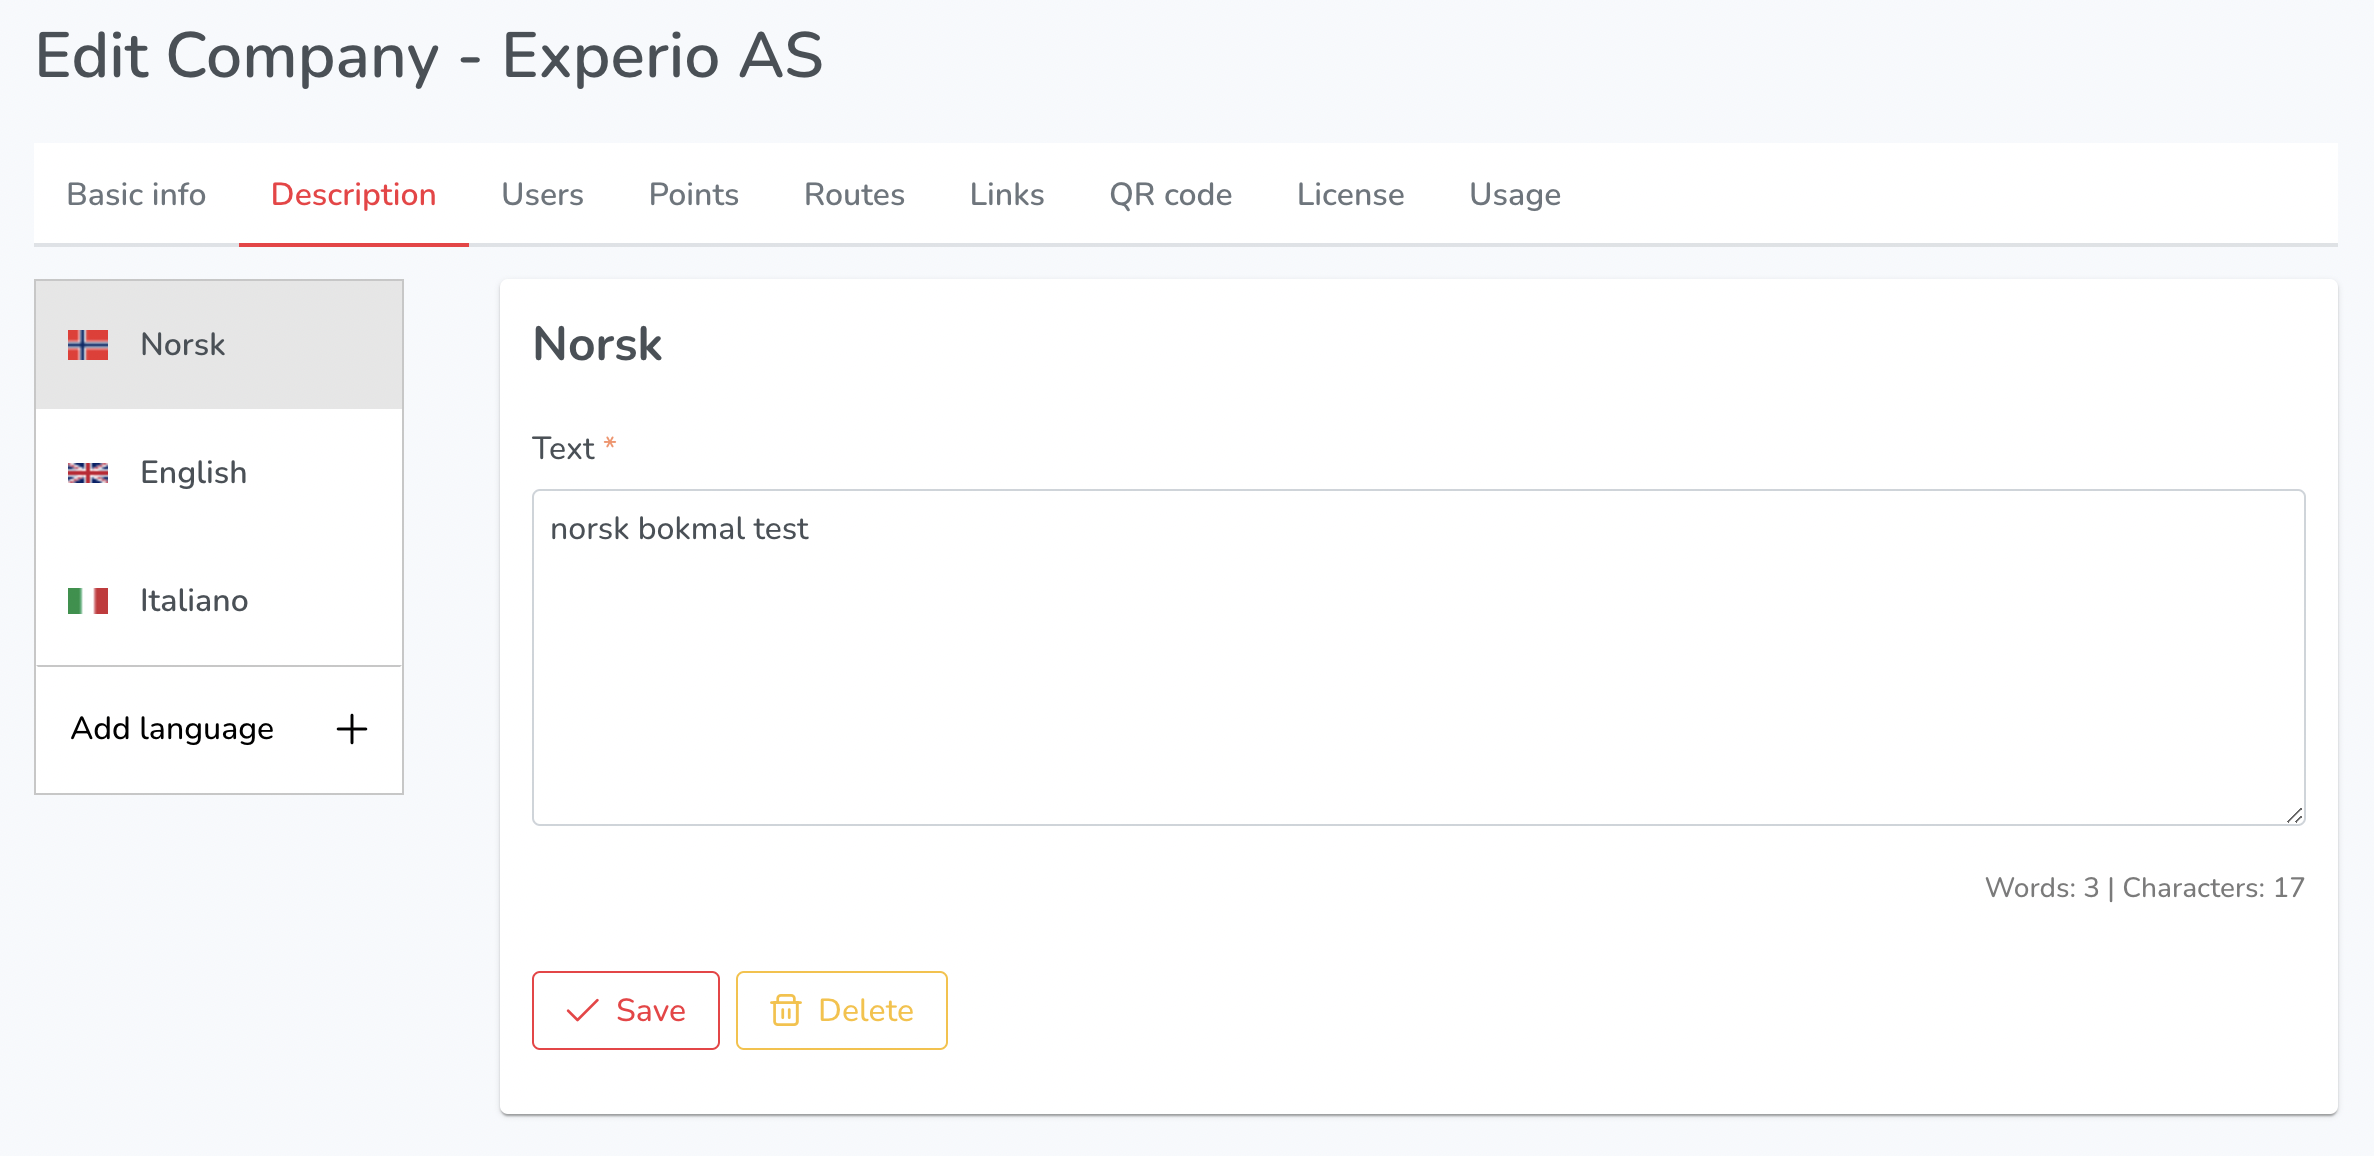Open the Routes tab

(x=855, y=194)
